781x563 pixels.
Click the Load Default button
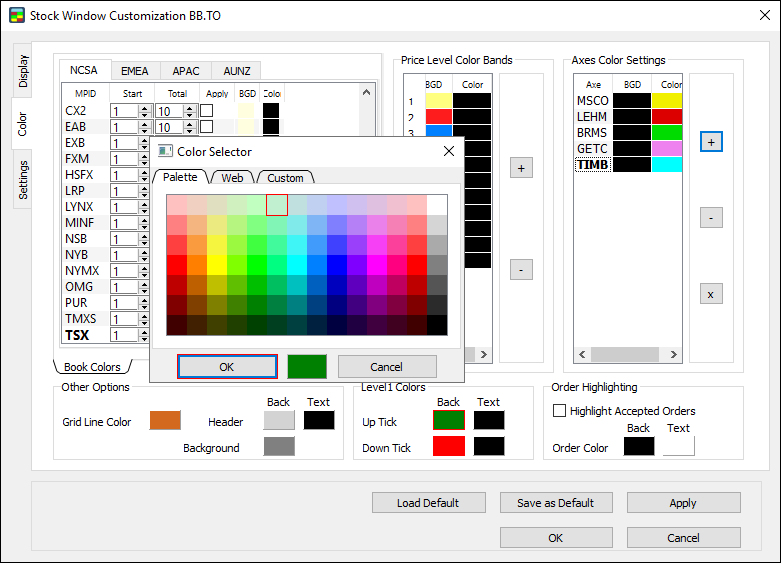427,503
